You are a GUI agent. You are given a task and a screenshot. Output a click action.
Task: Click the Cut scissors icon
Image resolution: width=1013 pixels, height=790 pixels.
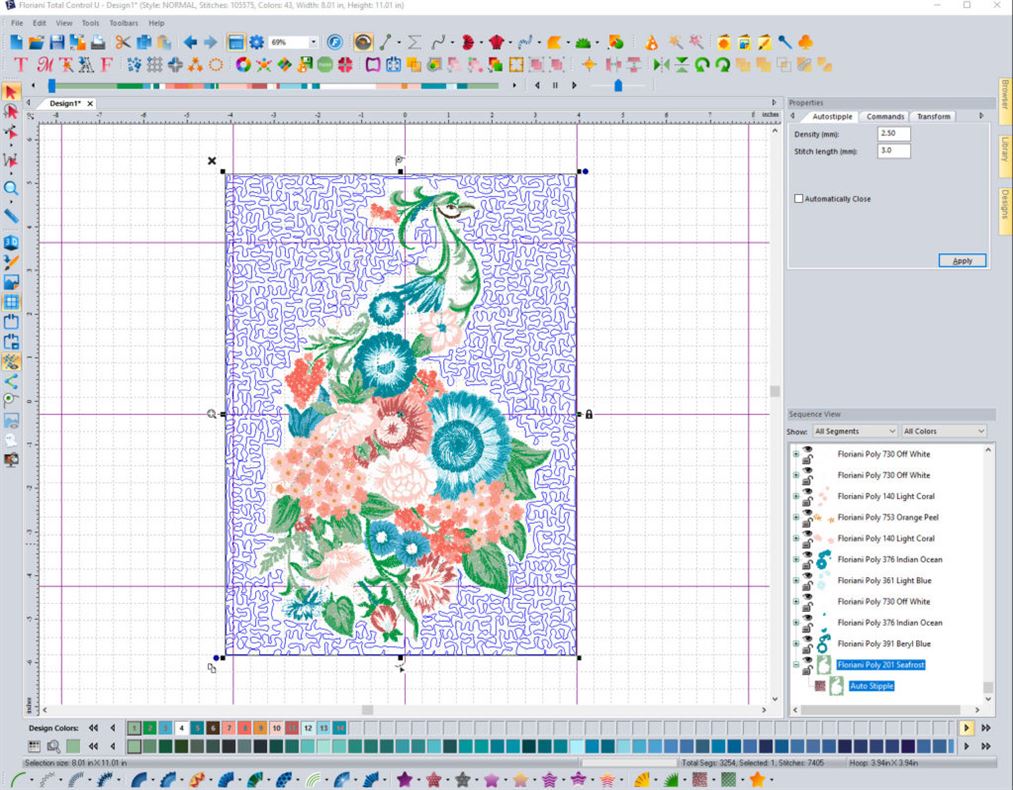122,43
